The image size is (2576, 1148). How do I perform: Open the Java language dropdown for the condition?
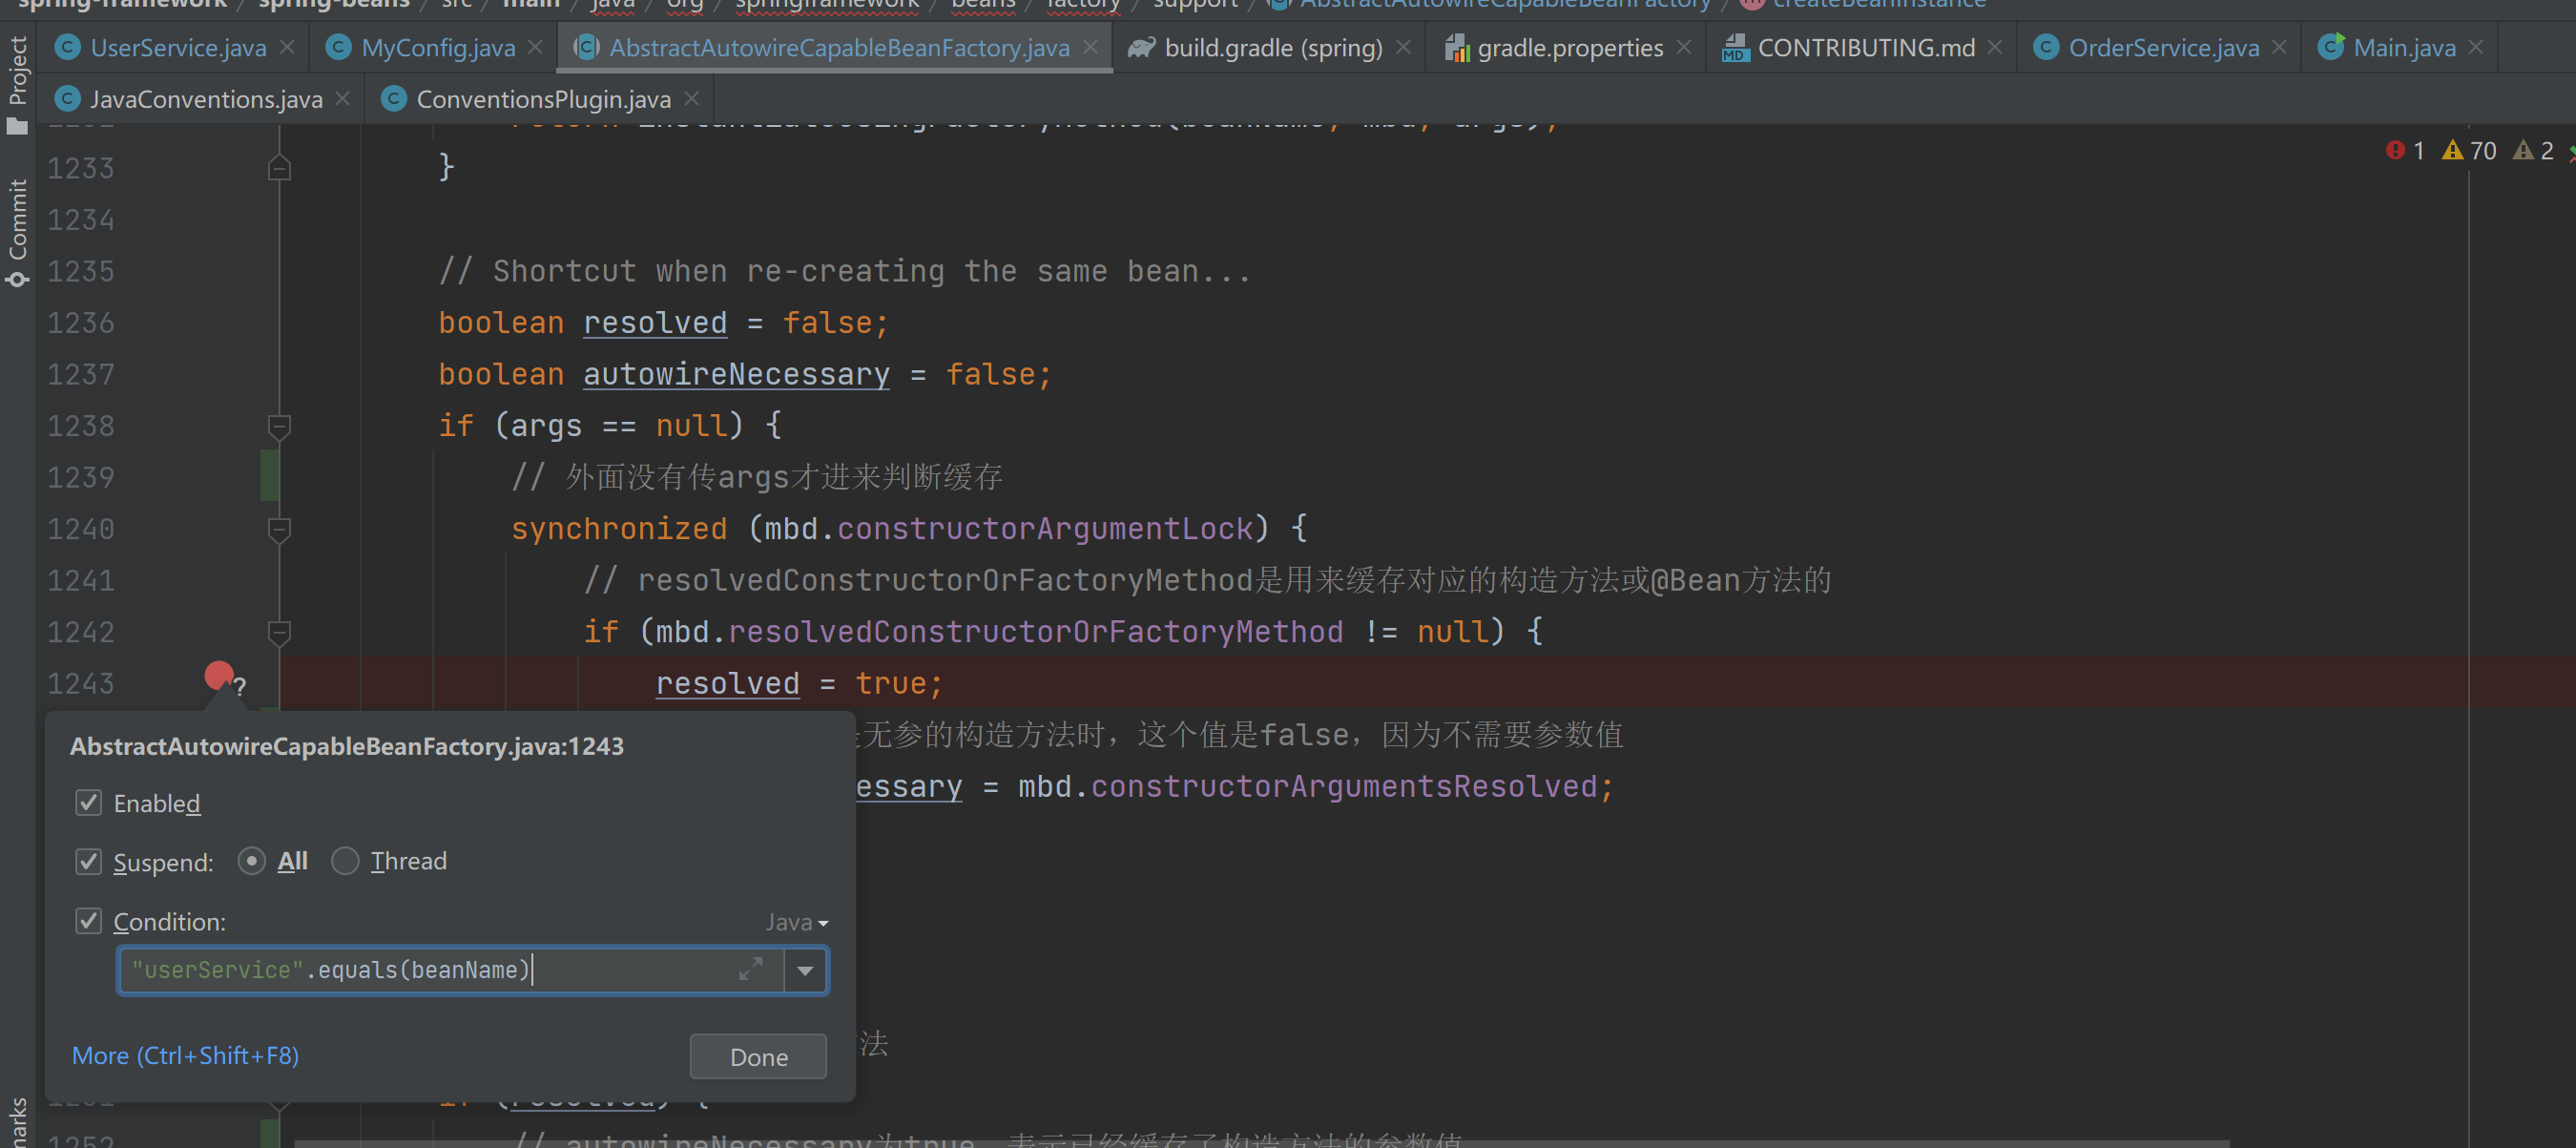point(797,922)
